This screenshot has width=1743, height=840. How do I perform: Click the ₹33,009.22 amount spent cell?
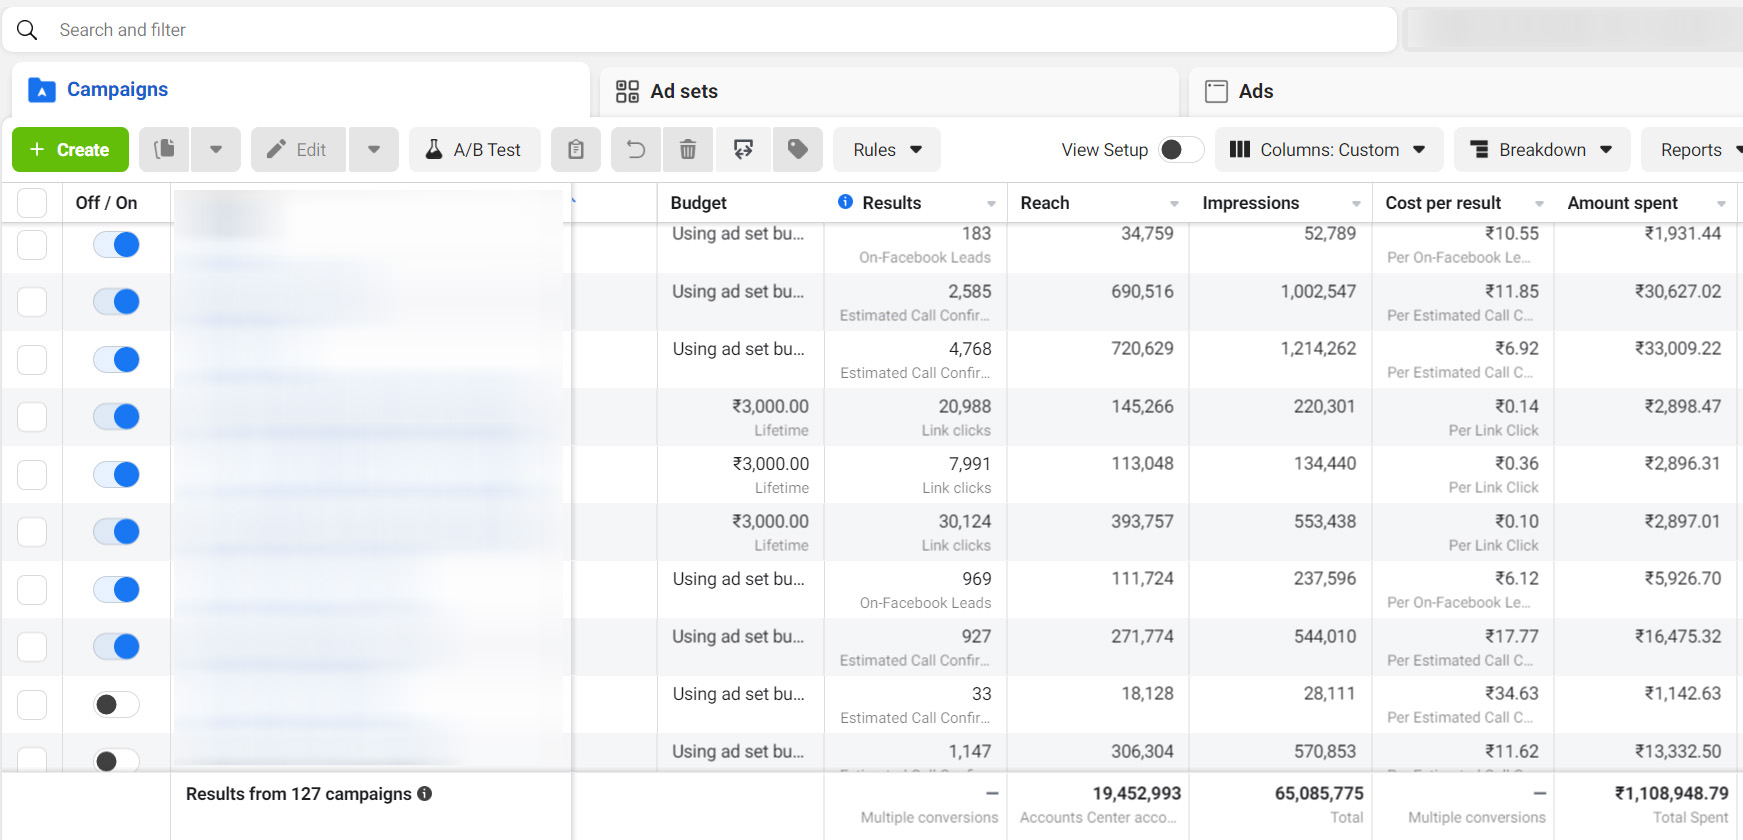pyautogui.click(x=1678, y=348)
